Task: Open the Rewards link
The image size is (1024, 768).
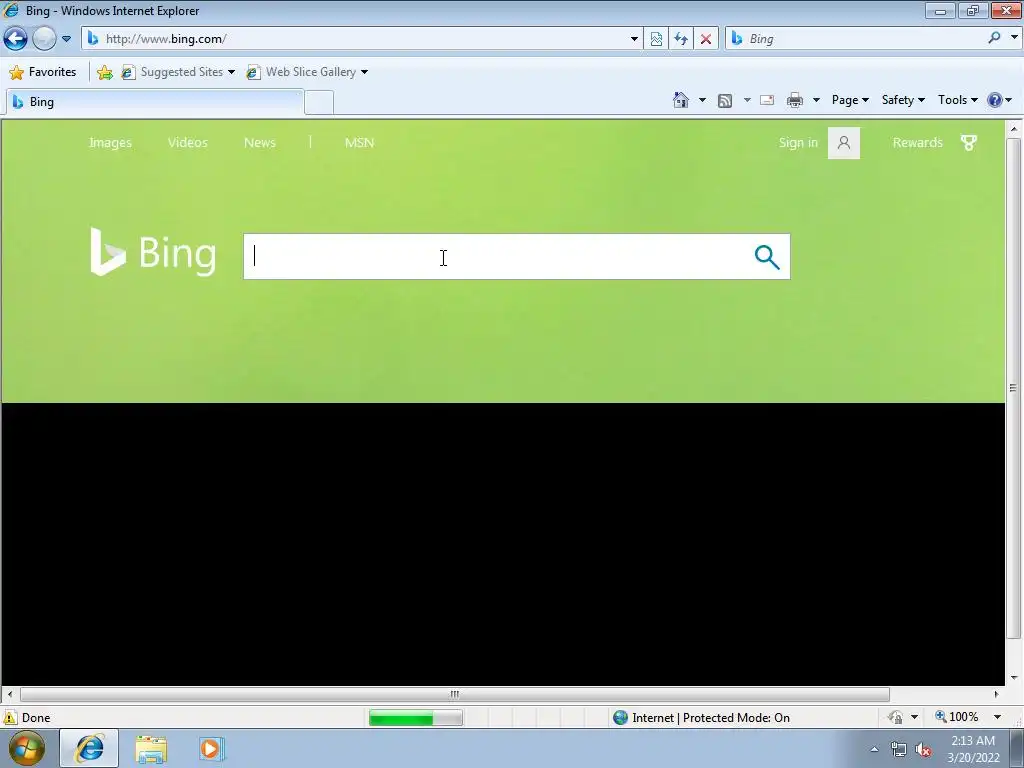Action: tap(918, 142)
